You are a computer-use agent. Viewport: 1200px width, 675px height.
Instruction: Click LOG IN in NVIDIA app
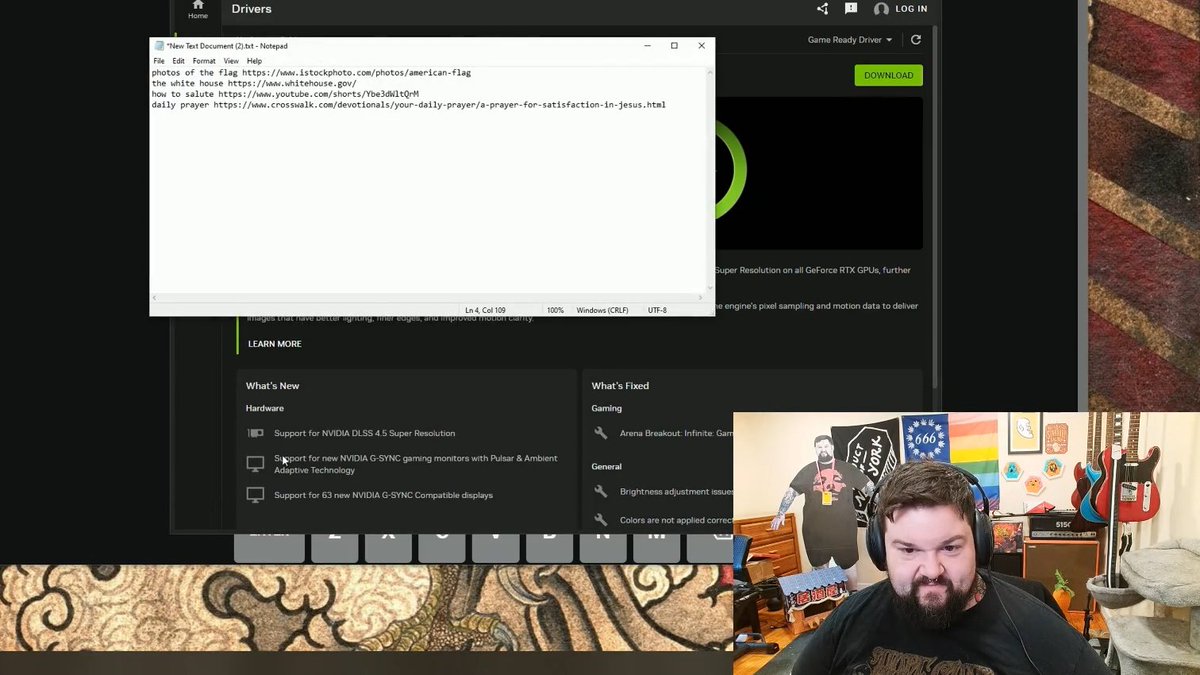tap(911, 9)
